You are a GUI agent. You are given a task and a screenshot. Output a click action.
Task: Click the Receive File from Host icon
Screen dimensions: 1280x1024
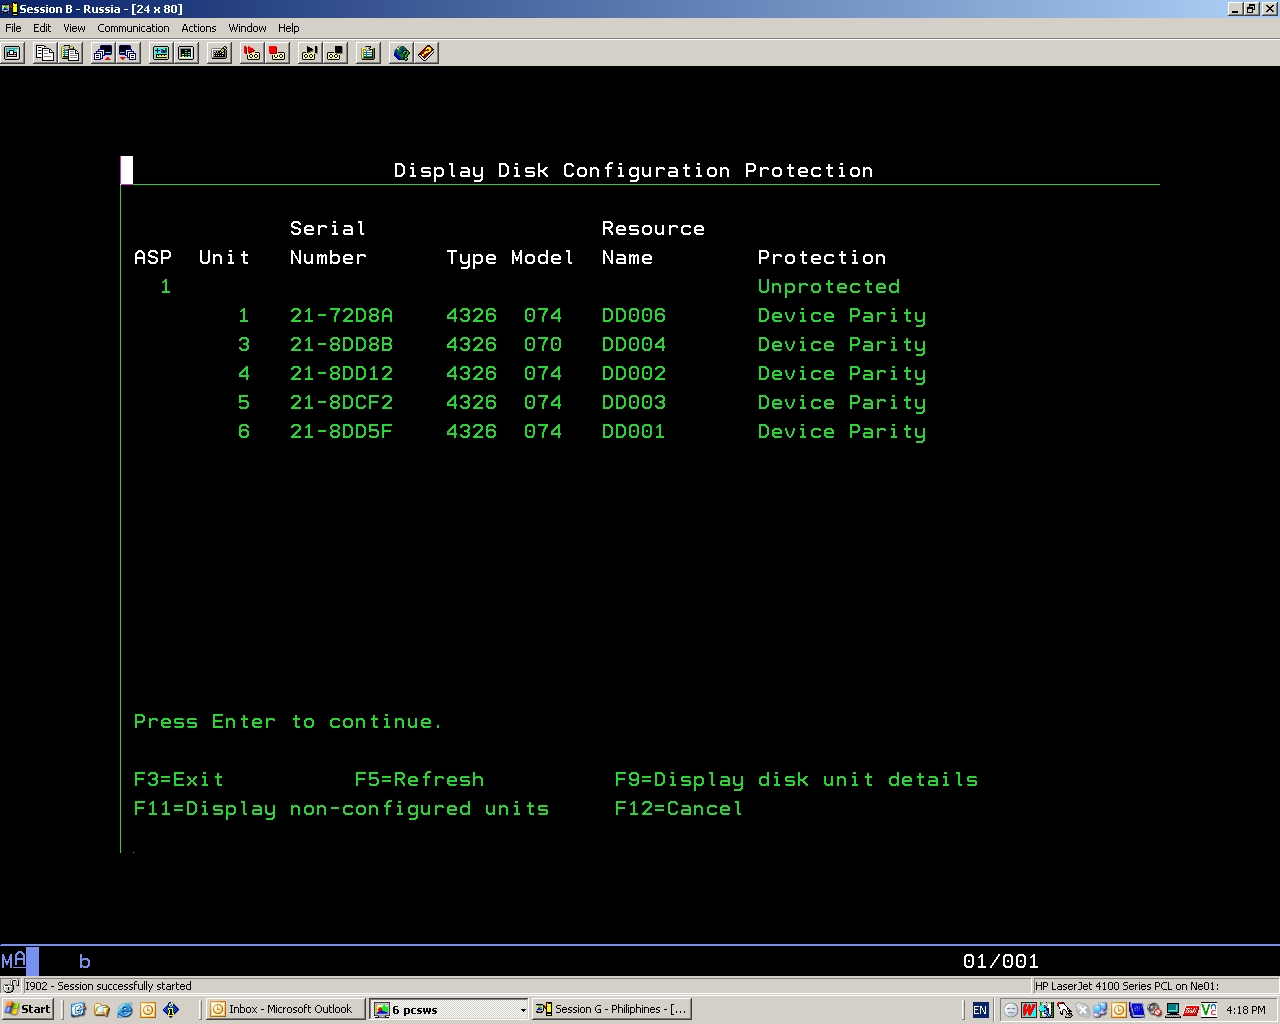(128, 53)
